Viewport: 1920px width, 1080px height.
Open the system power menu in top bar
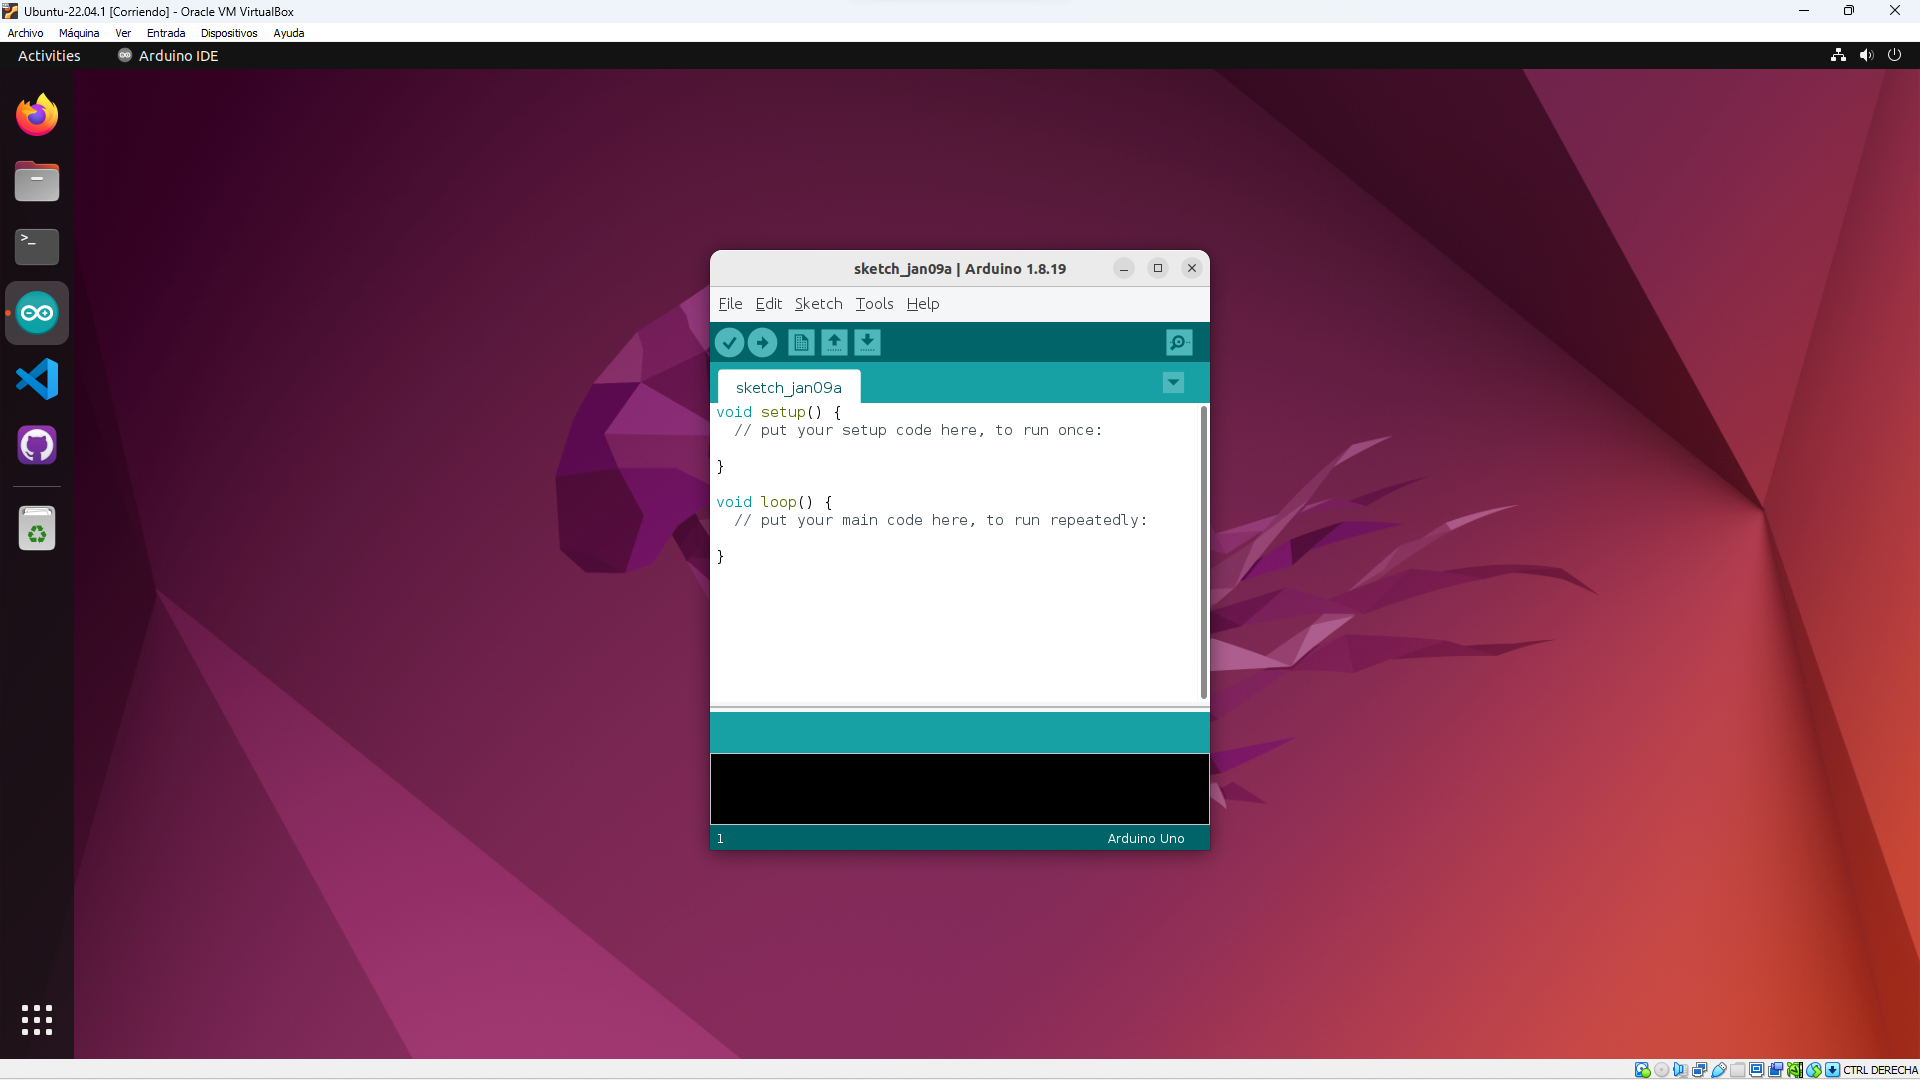(1894, 56)
